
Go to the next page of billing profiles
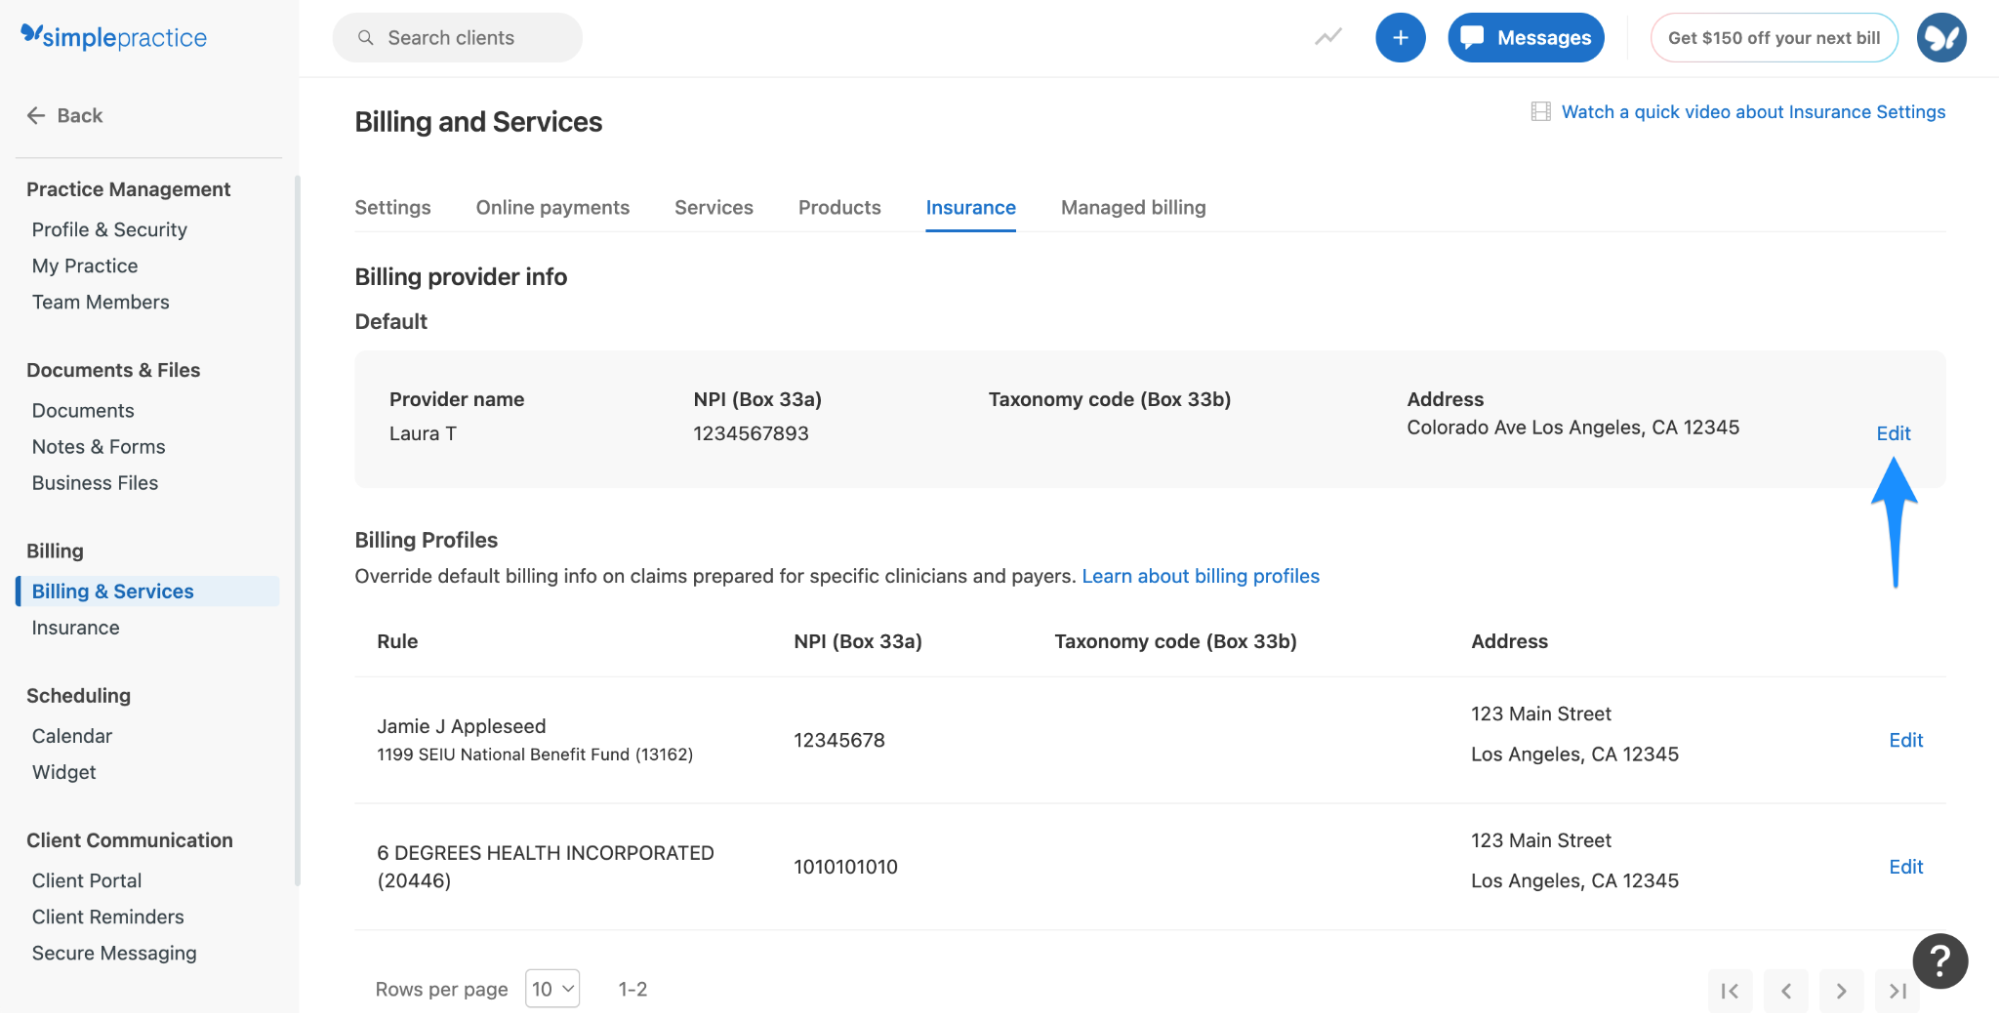tap(1841, 990)
